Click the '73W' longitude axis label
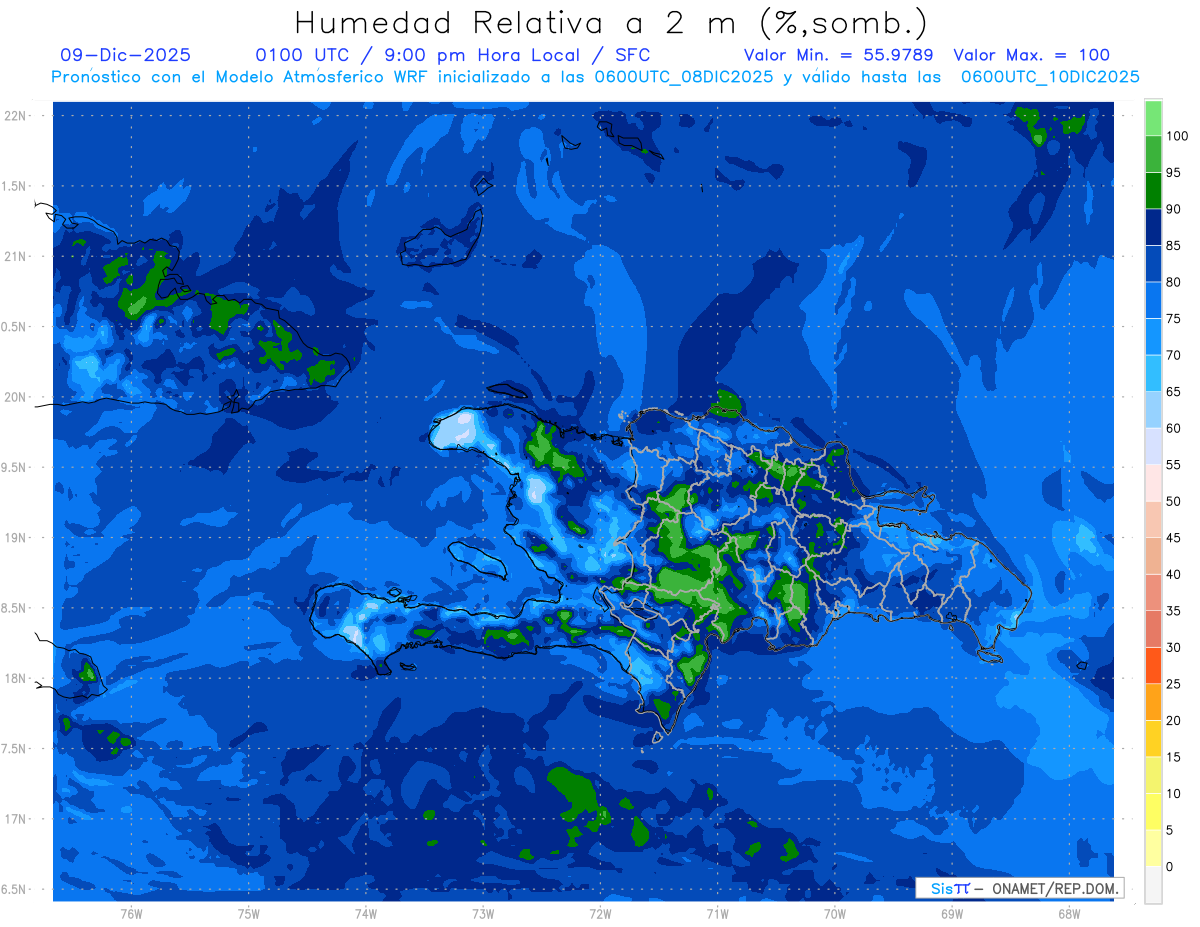The width and height of the screenshot is (1200, 927). click(x=483, y=914)
